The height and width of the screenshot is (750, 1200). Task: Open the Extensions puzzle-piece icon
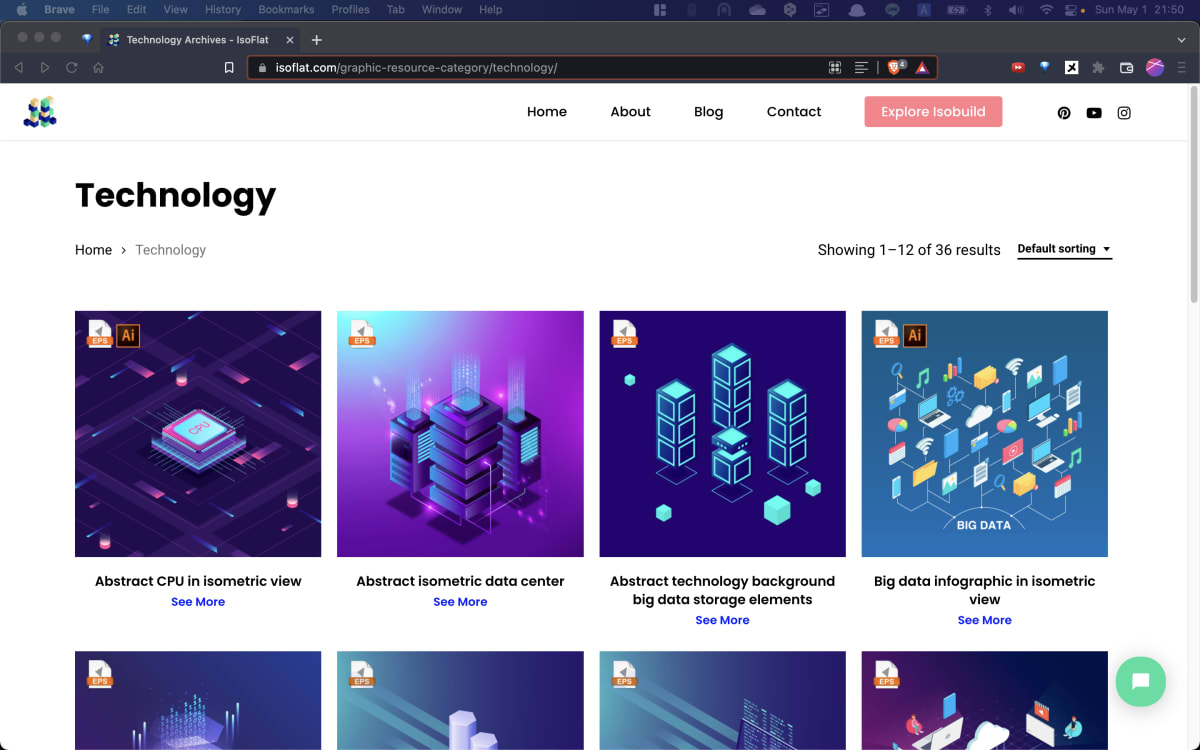point(1099,68)
